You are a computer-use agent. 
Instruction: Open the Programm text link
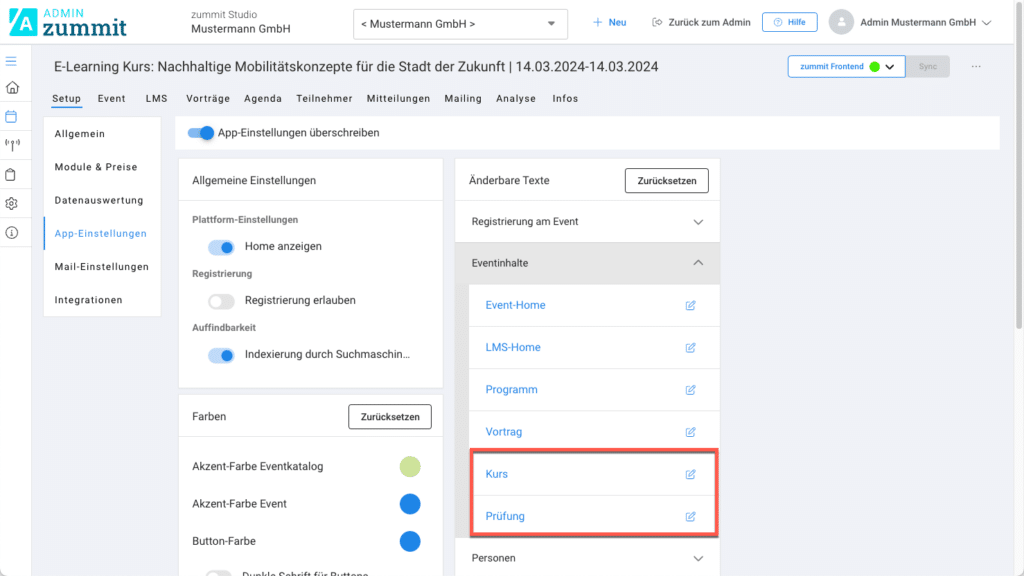[511, 390]
